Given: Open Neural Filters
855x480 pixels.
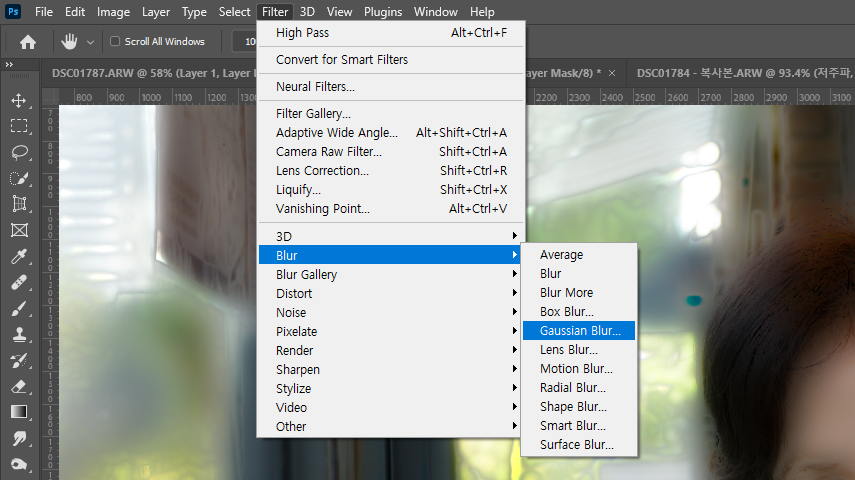Looking at the screenshot, I should pos(391,87).
